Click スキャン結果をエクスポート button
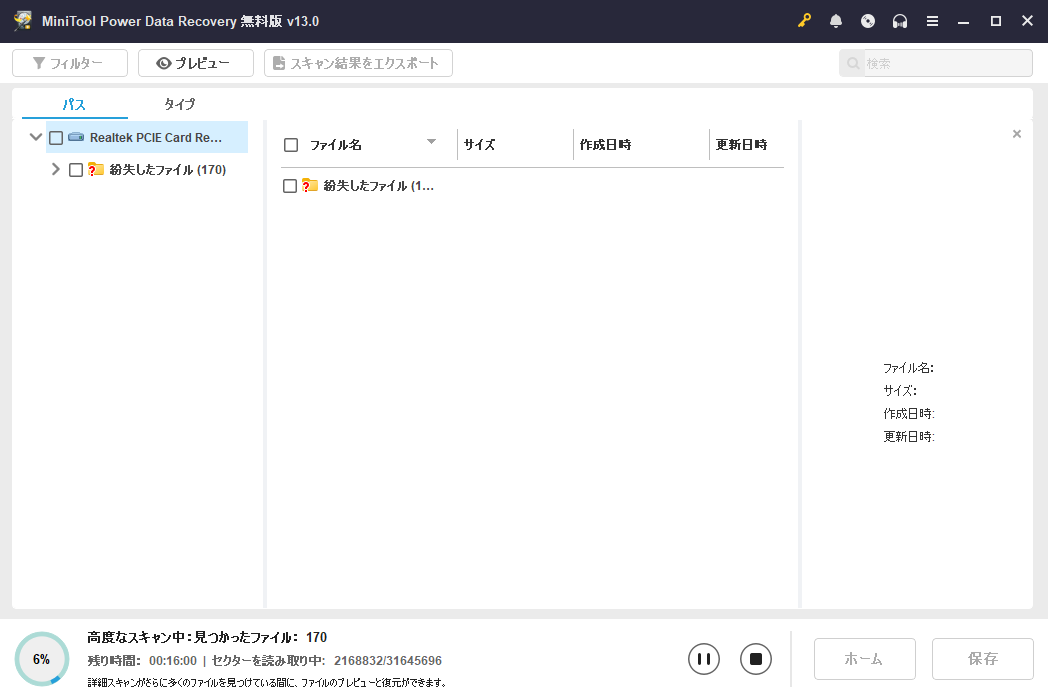This screenshot has height=699, width=1048. tap(358, 63)
